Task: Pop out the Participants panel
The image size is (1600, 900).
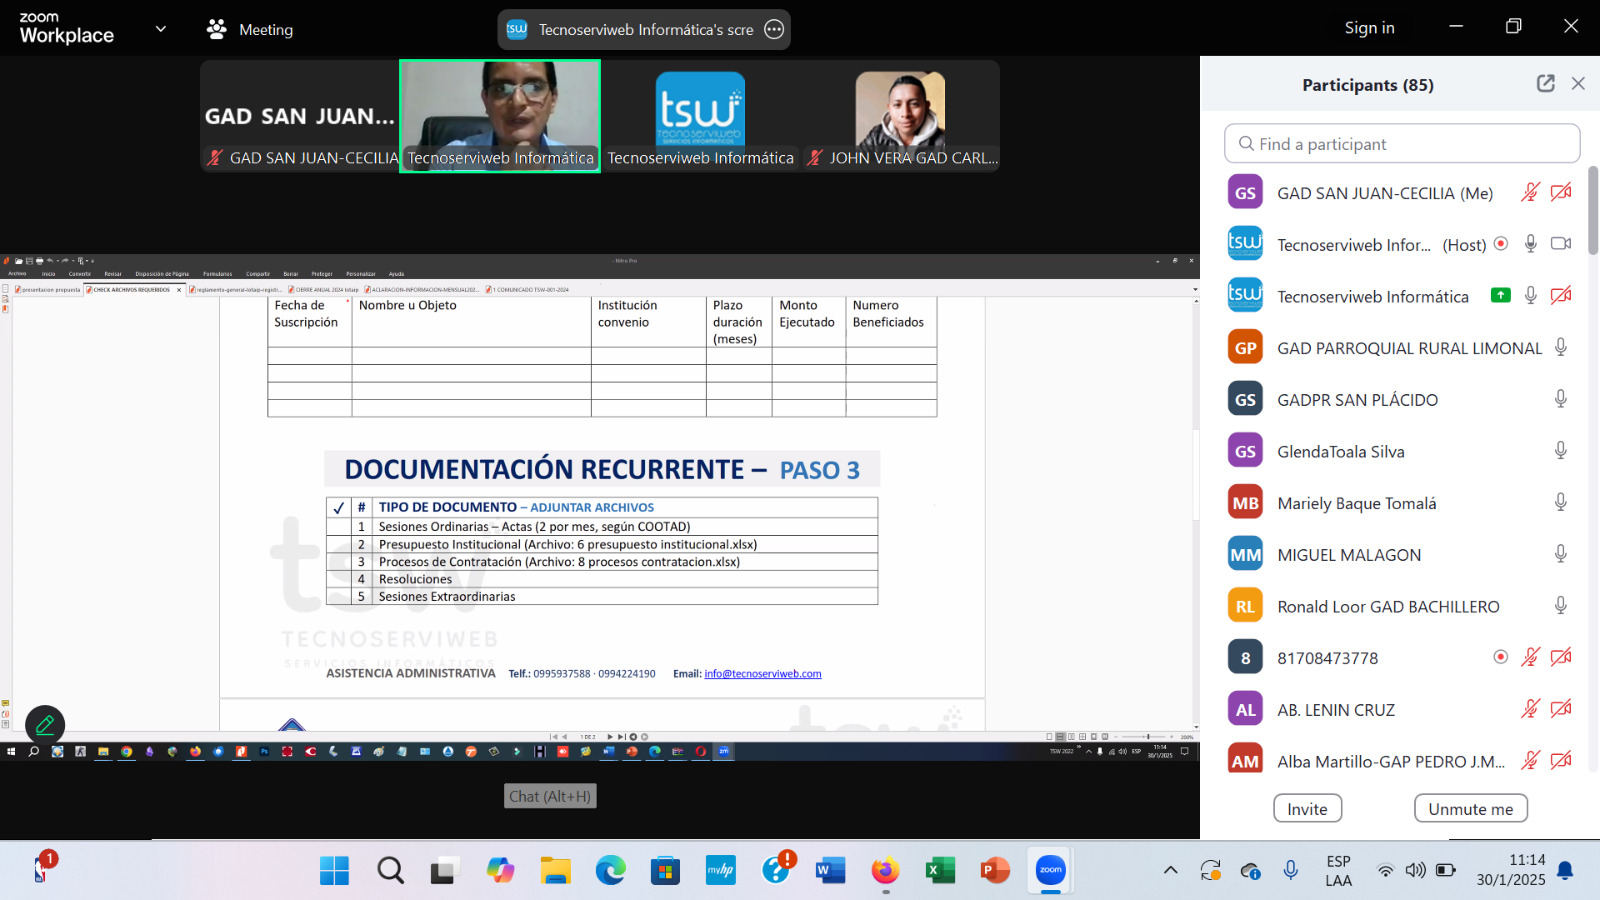Action: coord(1545,84)
